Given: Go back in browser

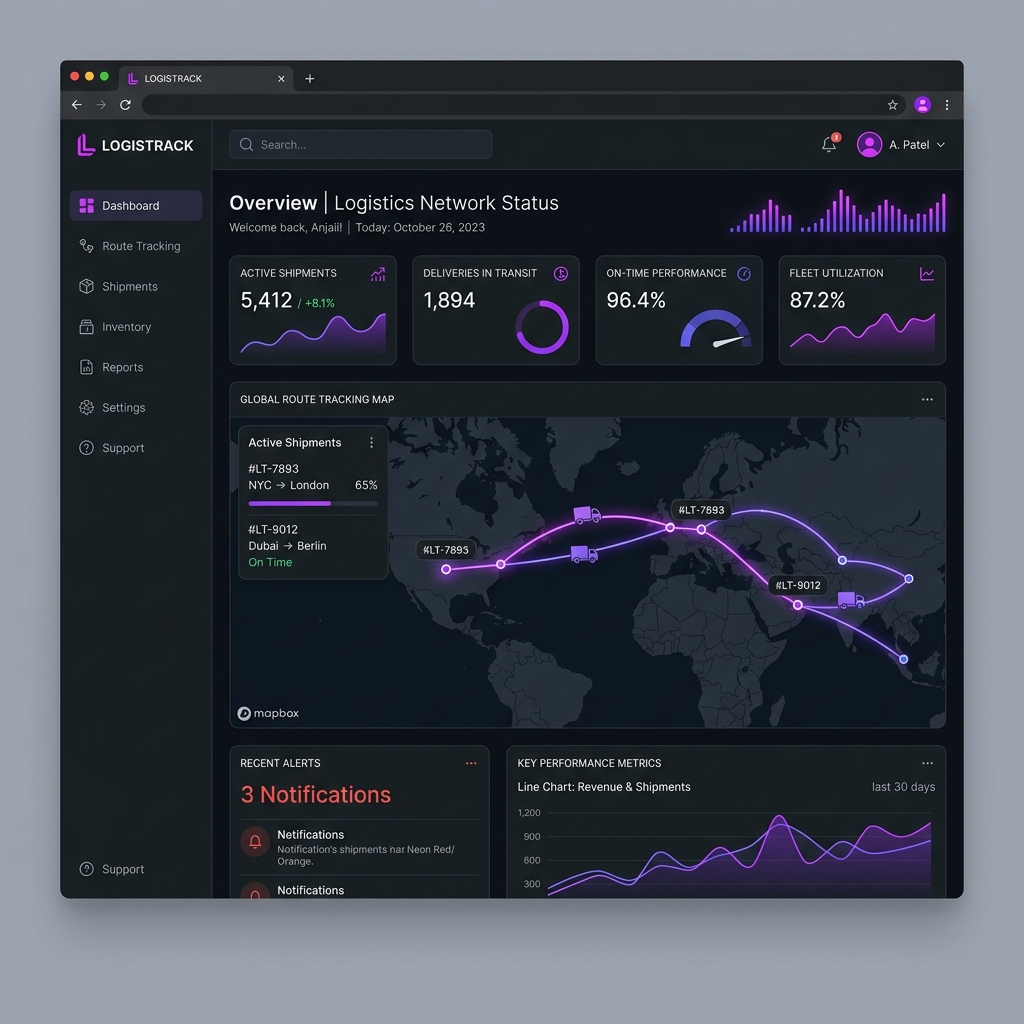Looking at the screenshot, I should tap(77, 104).
